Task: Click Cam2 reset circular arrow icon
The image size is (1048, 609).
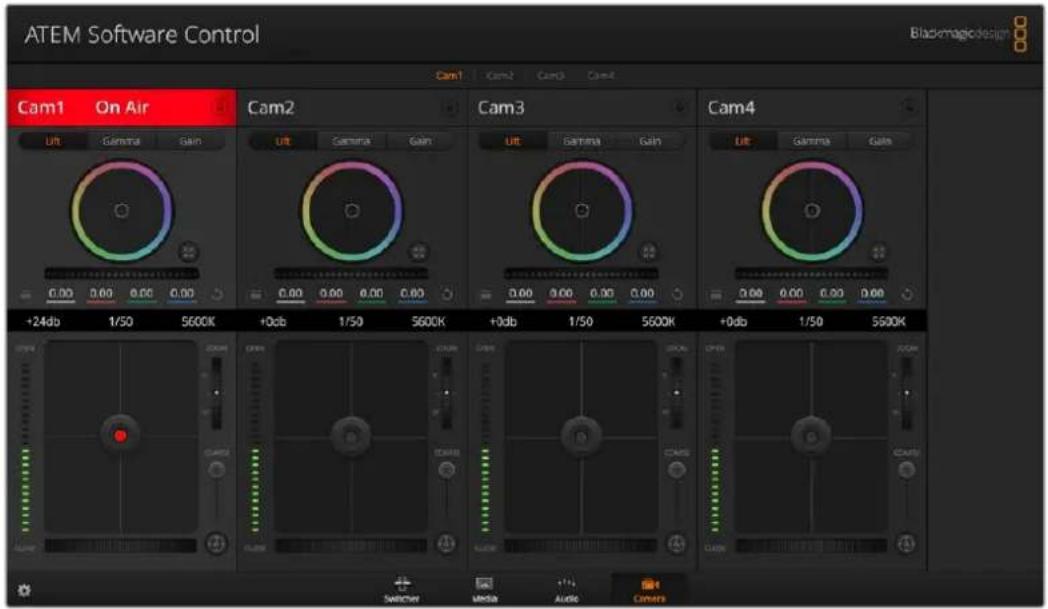Action: click(x=446, y=294)
